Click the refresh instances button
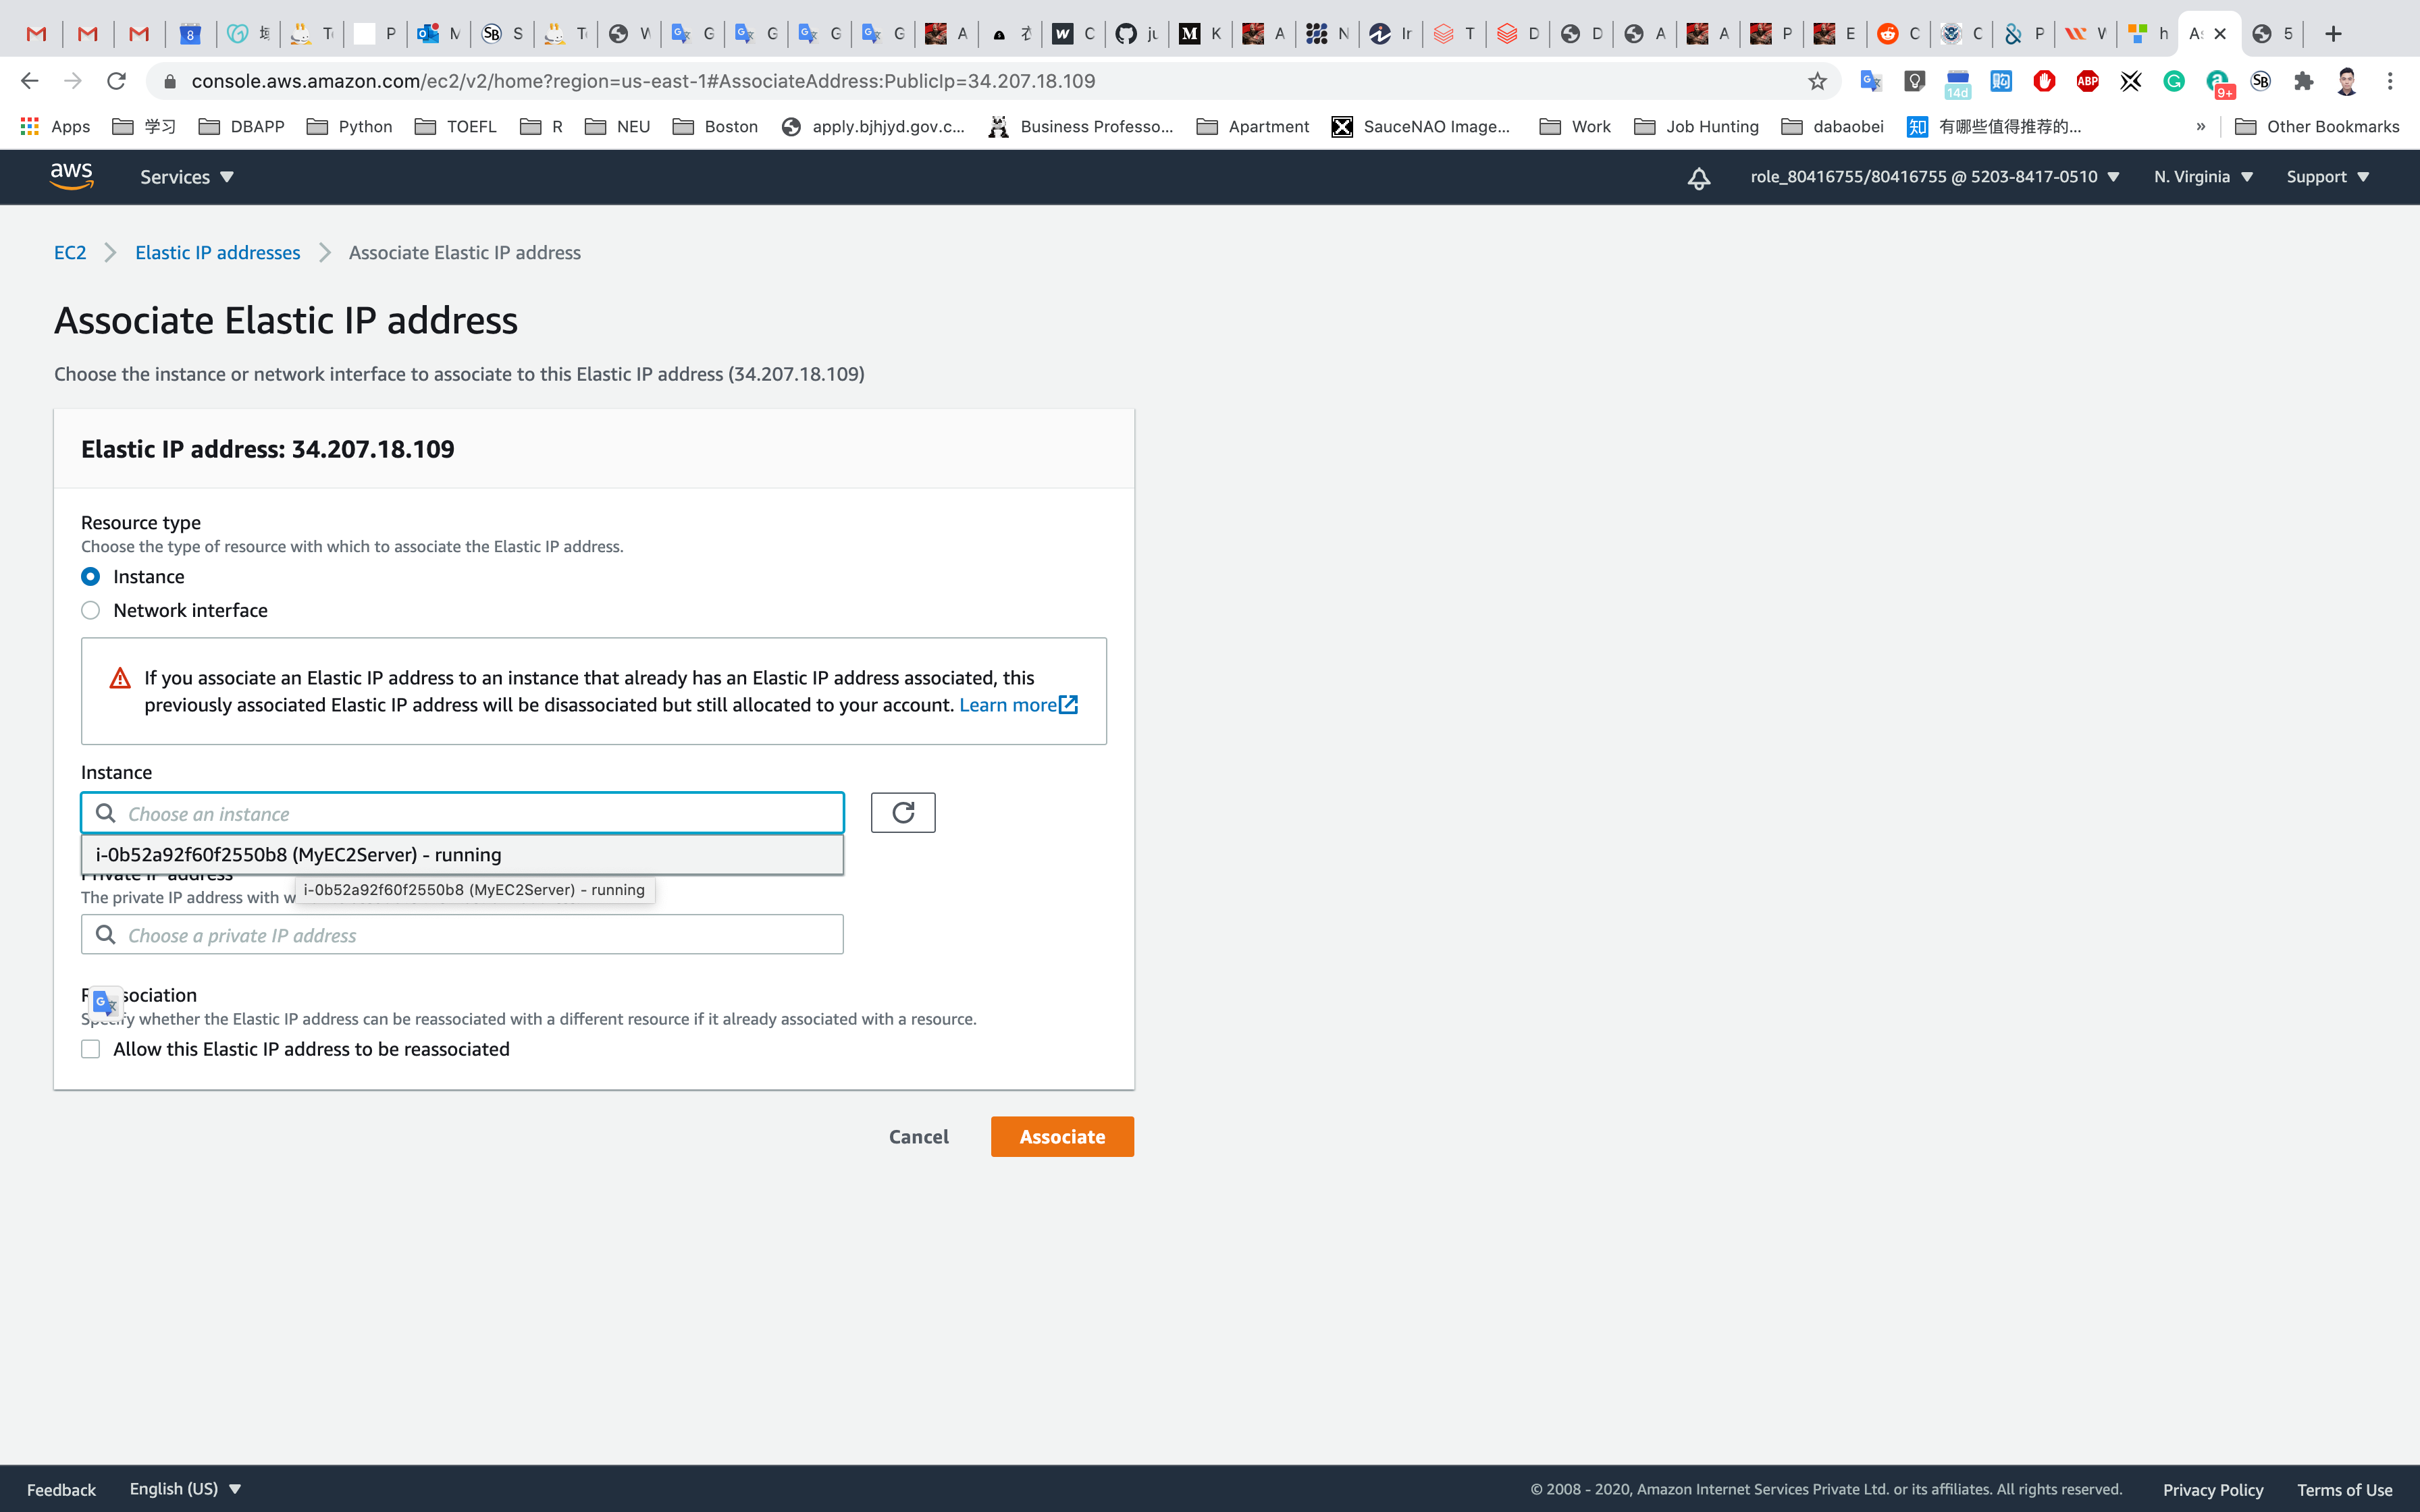 pyautogui.click(x=902, y=812)
